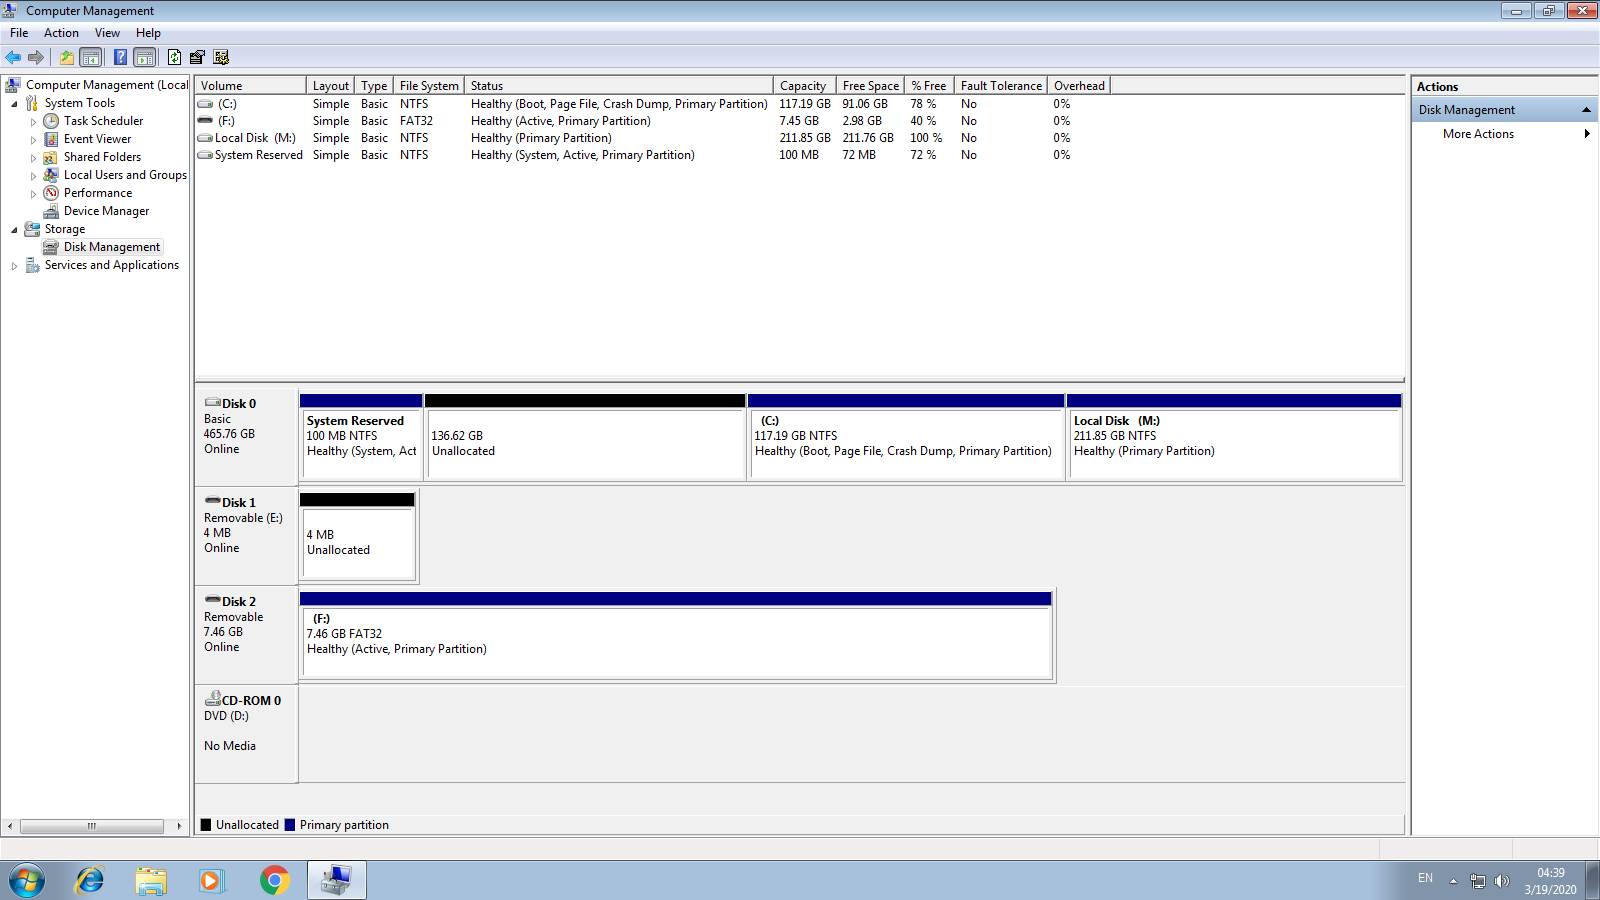Open the More Actions submenu
The height and width of the screenshot is (900, 1600).
(1478, 134)
